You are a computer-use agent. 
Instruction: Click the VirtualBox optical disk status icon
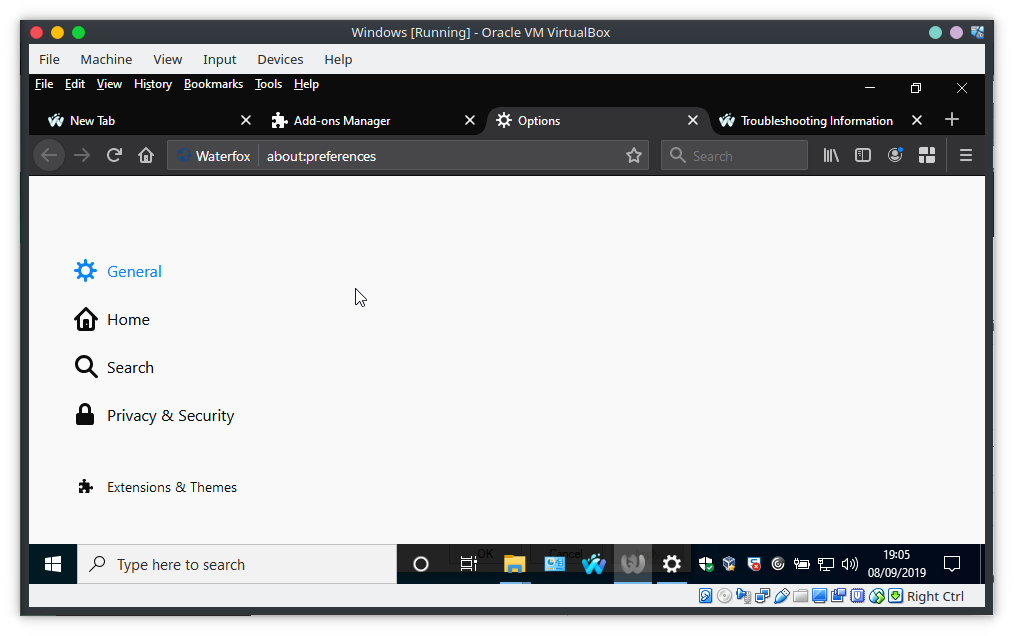pyautogui.click(x=724, y=596)
